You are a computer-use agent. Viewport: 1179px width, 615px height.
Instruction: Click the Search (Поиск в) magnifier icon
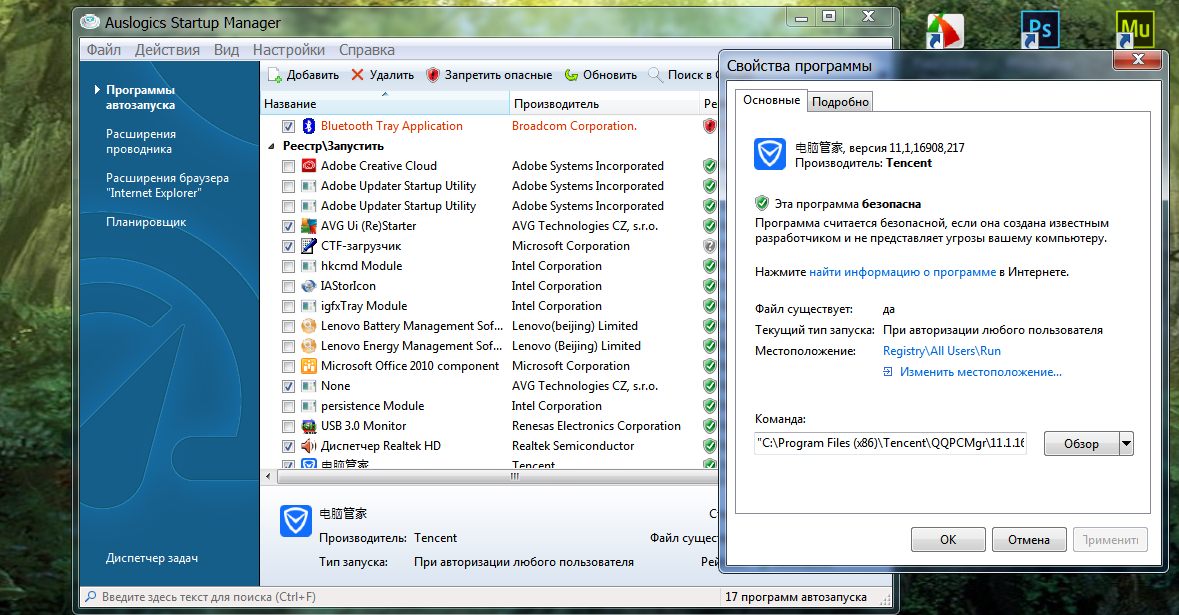pyautogui.click(x=655, y=74)
